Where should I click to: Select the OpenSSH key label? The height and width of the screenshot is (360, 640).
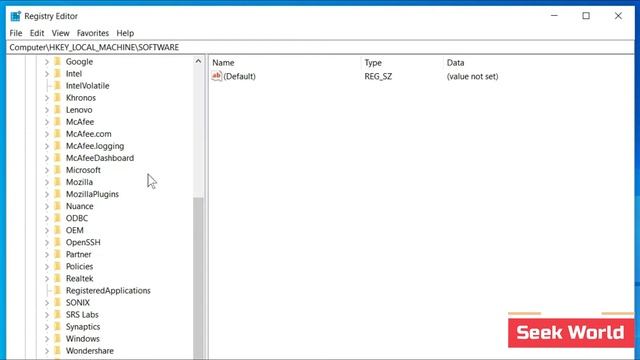[83, 242]
